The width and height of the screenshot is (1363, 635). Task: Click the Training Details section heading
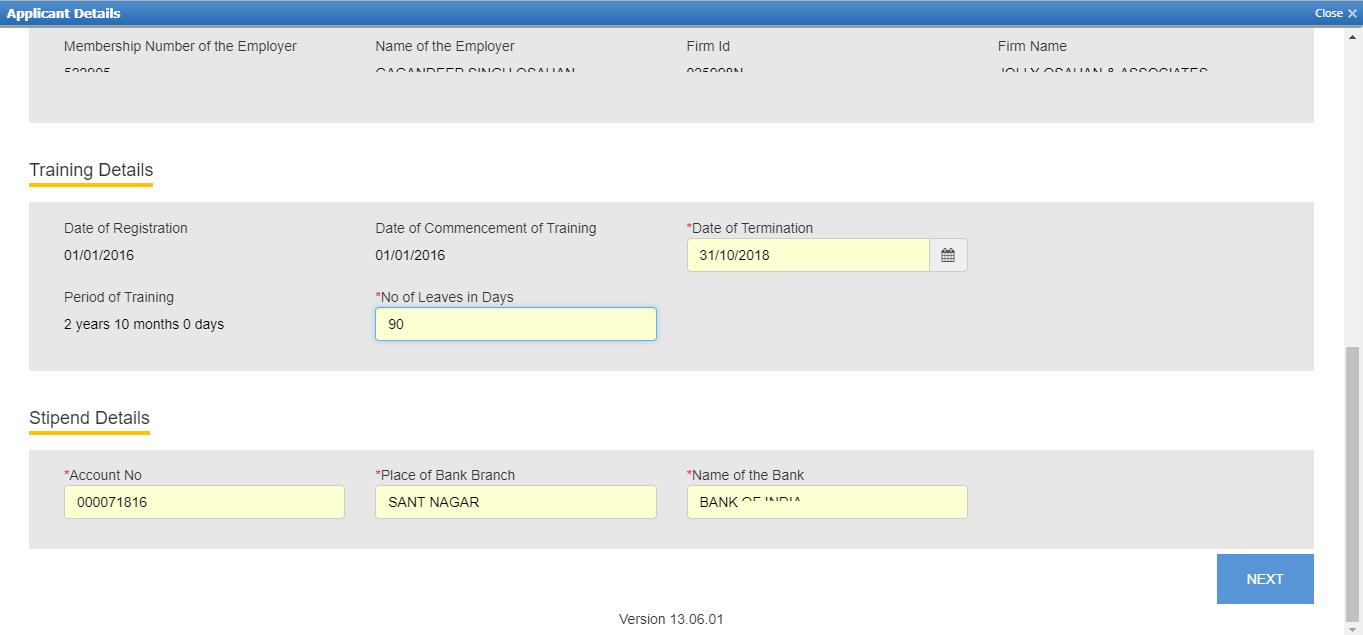pyautogui.click(x=91, y=170)
